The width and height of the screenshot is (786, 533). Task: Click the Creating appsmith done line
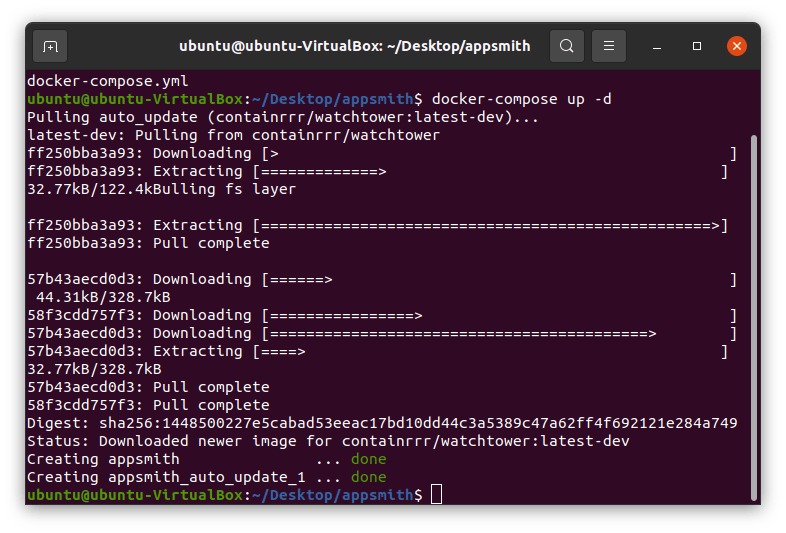coord(207,459)
